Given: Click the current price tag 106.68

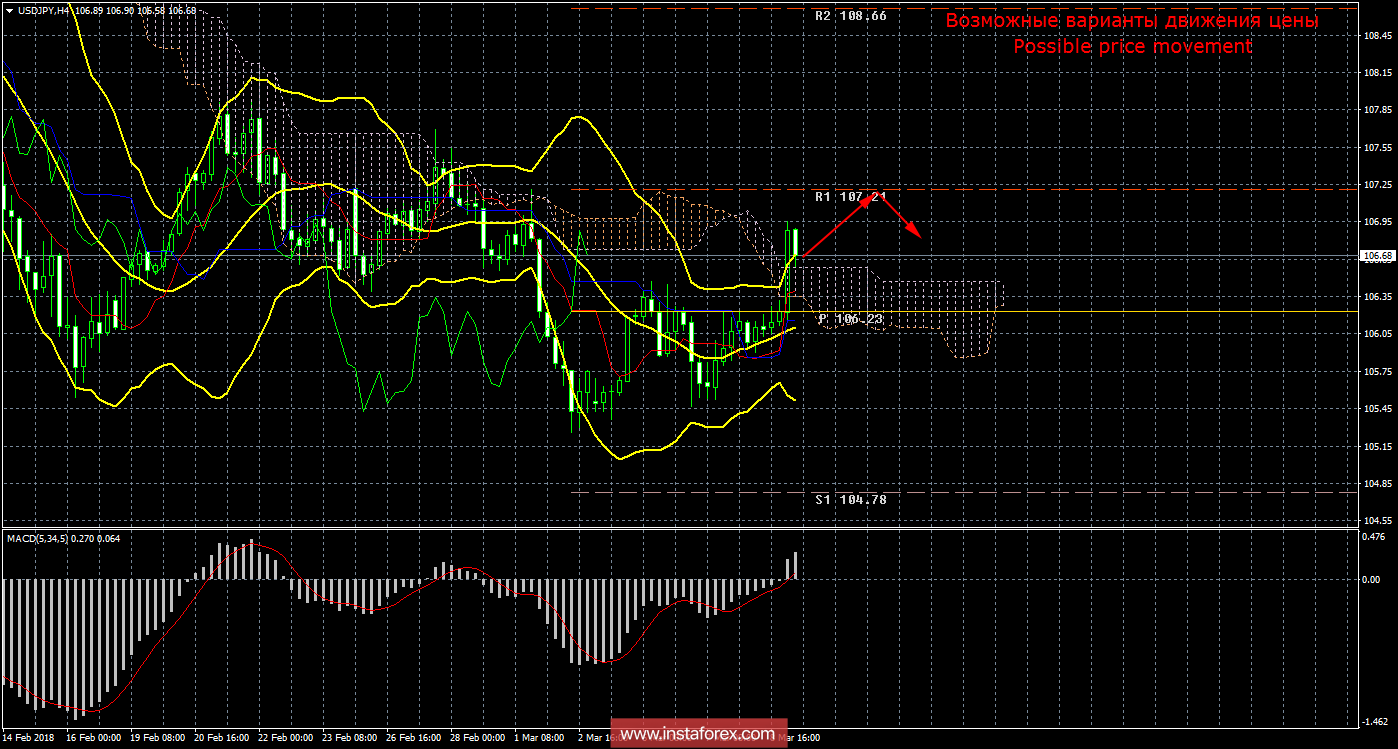Looking at the screenshot, I should 1377,256.
